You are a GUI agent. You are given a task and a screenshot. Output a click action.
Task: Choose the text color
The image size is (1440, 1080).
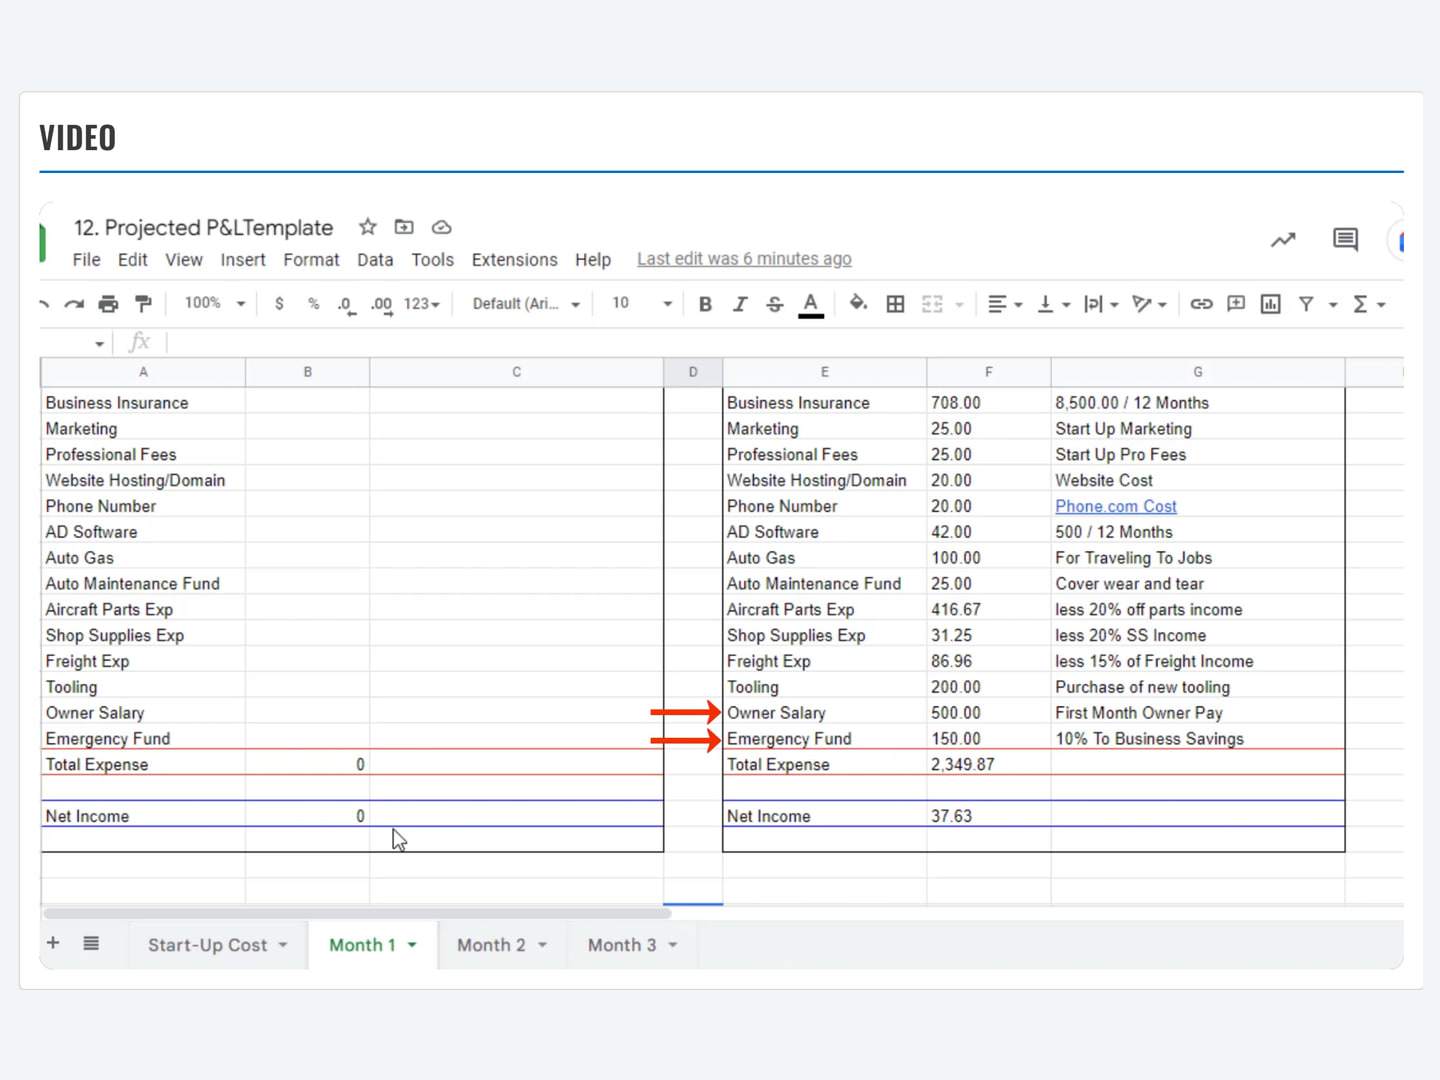[x=811, y=304]
